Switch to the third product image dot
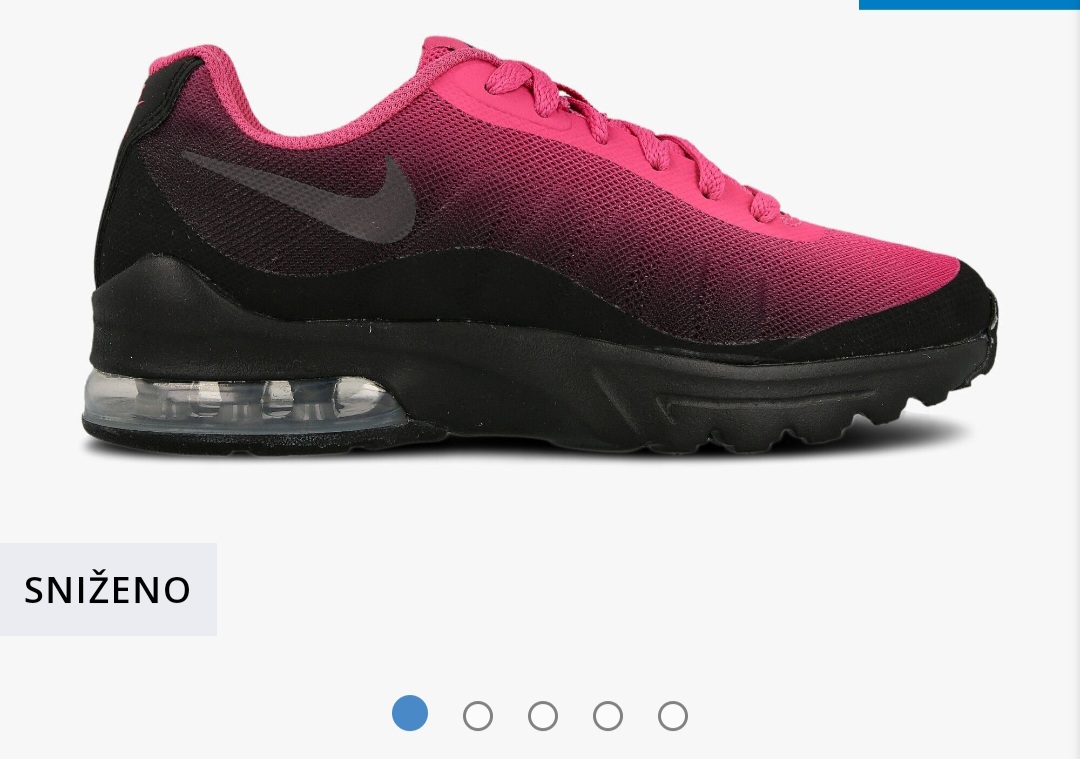Screen dimensions: 1080x759 pyautogui.click(x=543, y=716)
